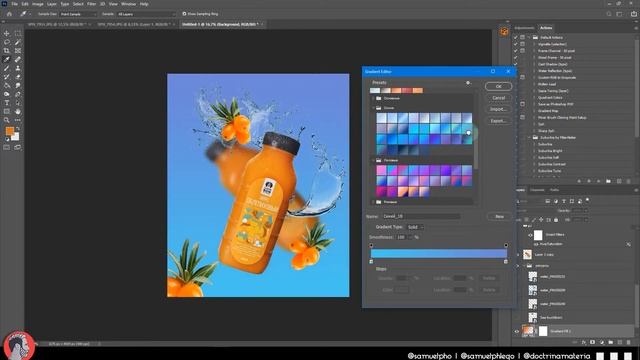The width and height of the screenshot is (640, 360).
Task: Toggle visibility of Gradient Fill 1 layer
Action: pos(517,331)
